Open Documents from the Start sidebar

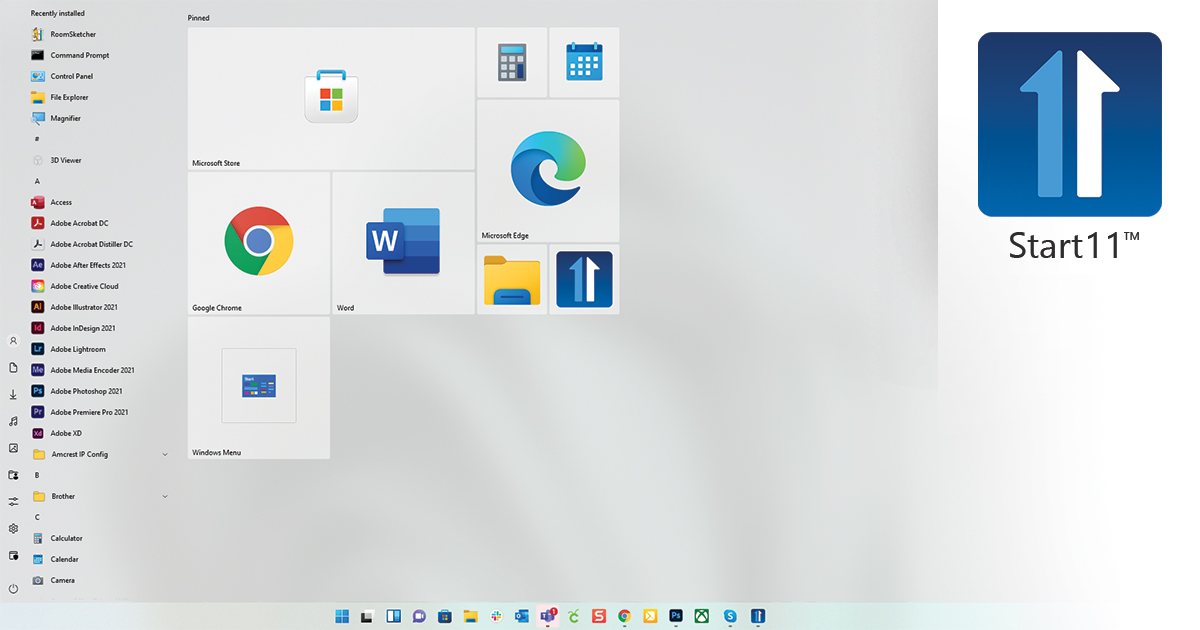coord(13,368)
